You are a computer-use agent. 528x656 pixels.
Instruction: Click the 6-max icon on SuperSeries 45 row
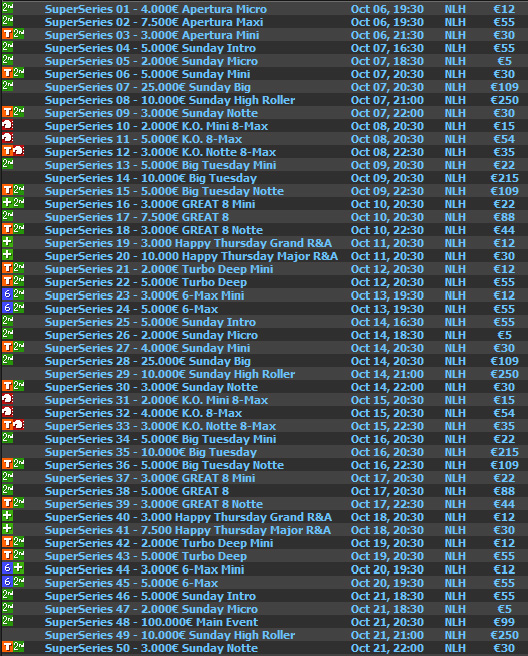[x=8, y=582]
